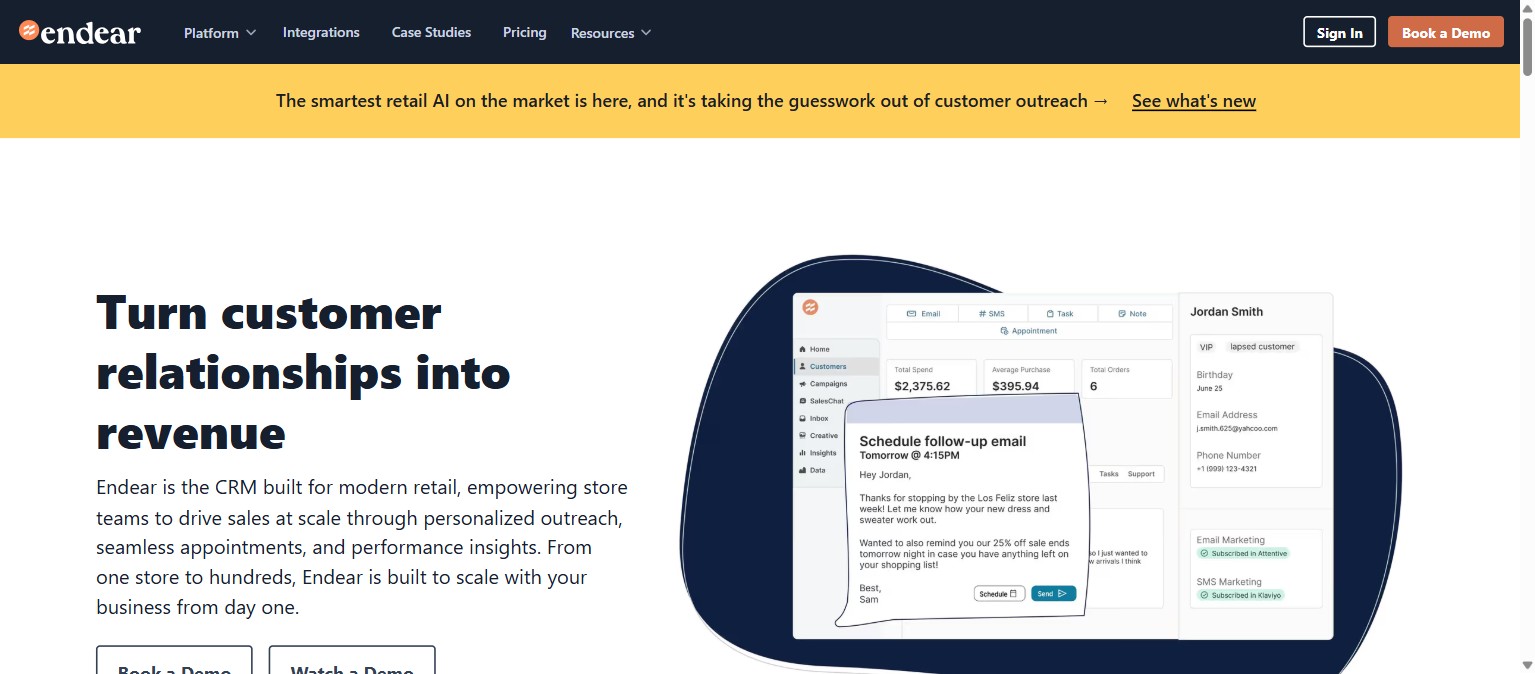Click the Schedule button in email card

999,593
